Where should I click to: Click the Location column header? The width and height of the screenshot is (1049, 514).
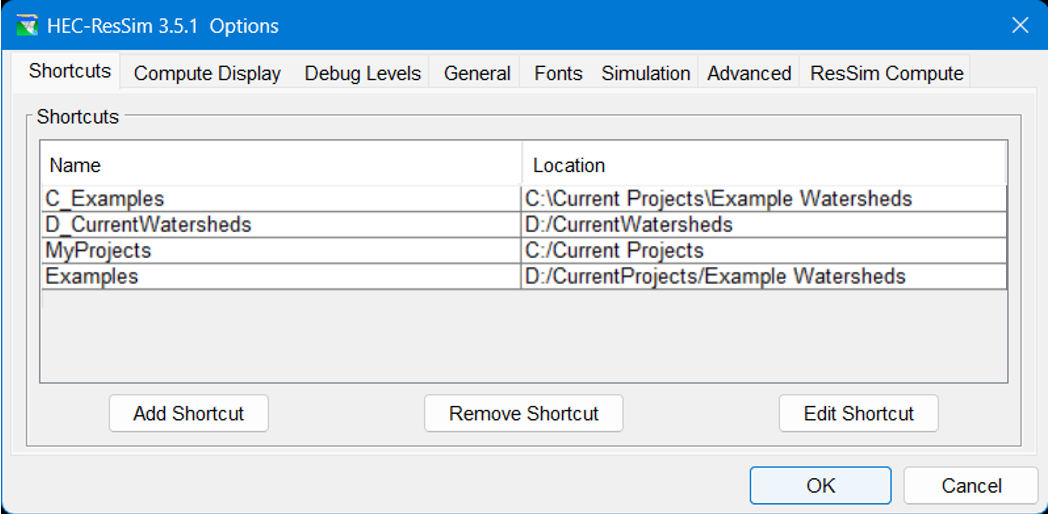pos(763,165)
